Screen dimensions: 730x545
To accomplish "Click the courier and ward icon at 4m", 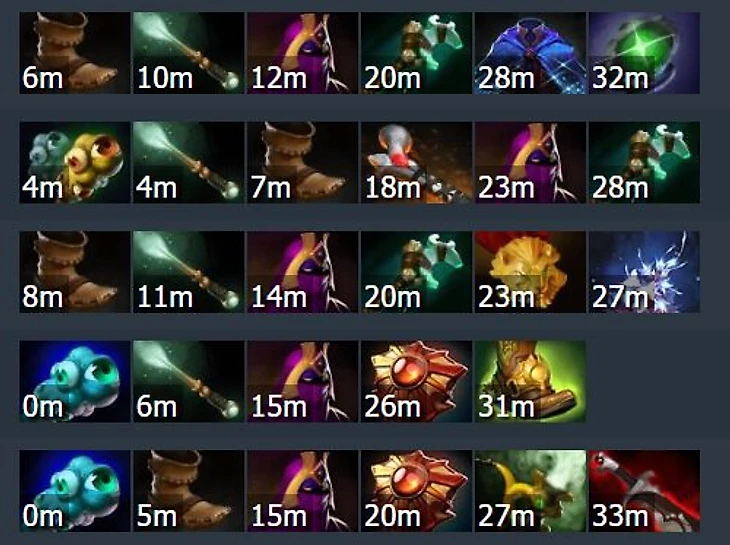I will click(x=74, y=162).
